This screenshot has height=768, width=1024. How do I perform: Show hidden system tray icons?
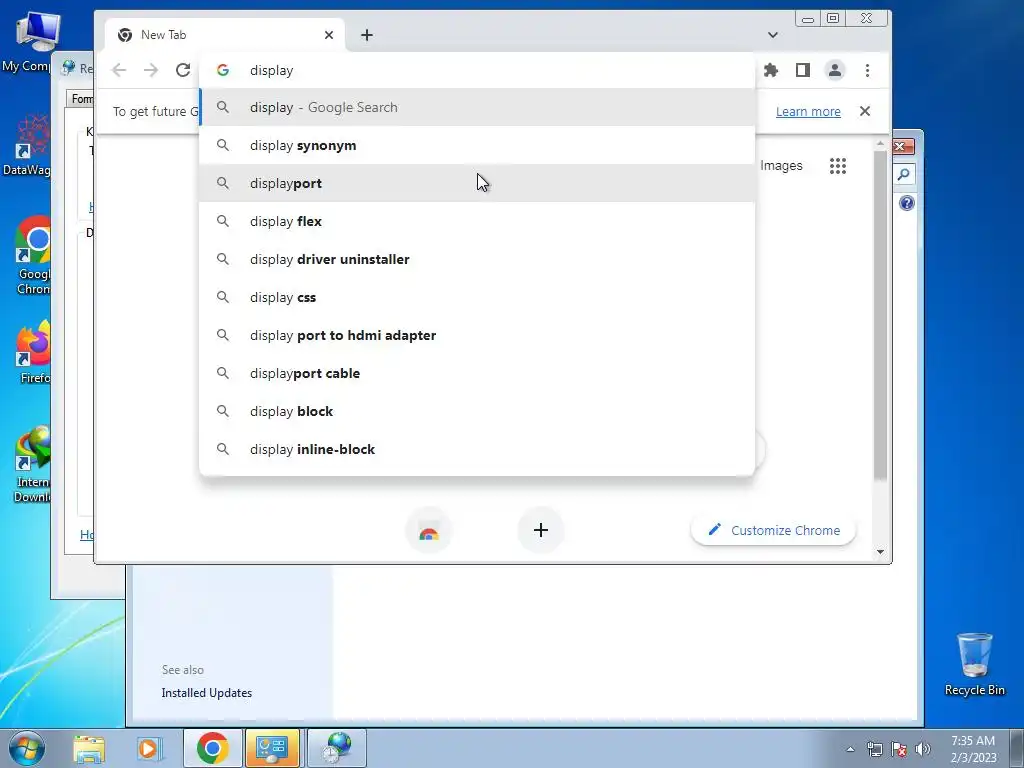click(850, 749)
